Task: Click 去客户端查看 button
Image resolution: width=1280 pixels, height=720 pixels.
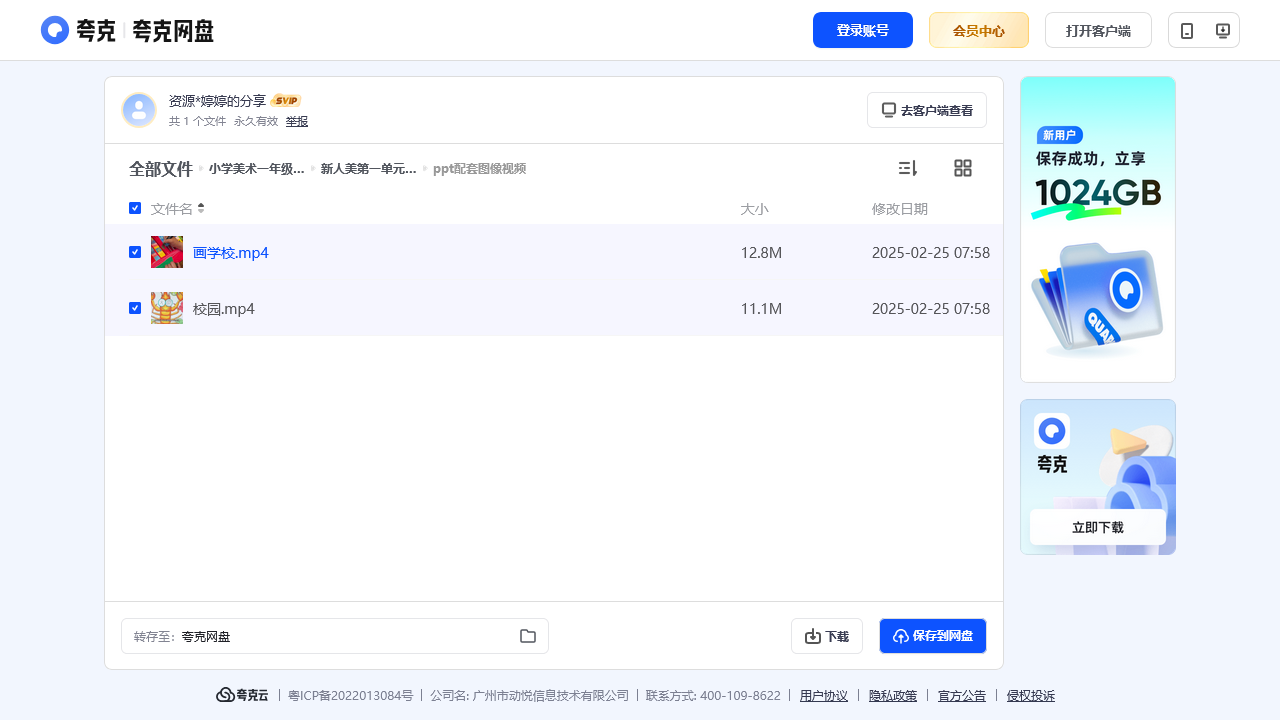Action: point(927,110)
